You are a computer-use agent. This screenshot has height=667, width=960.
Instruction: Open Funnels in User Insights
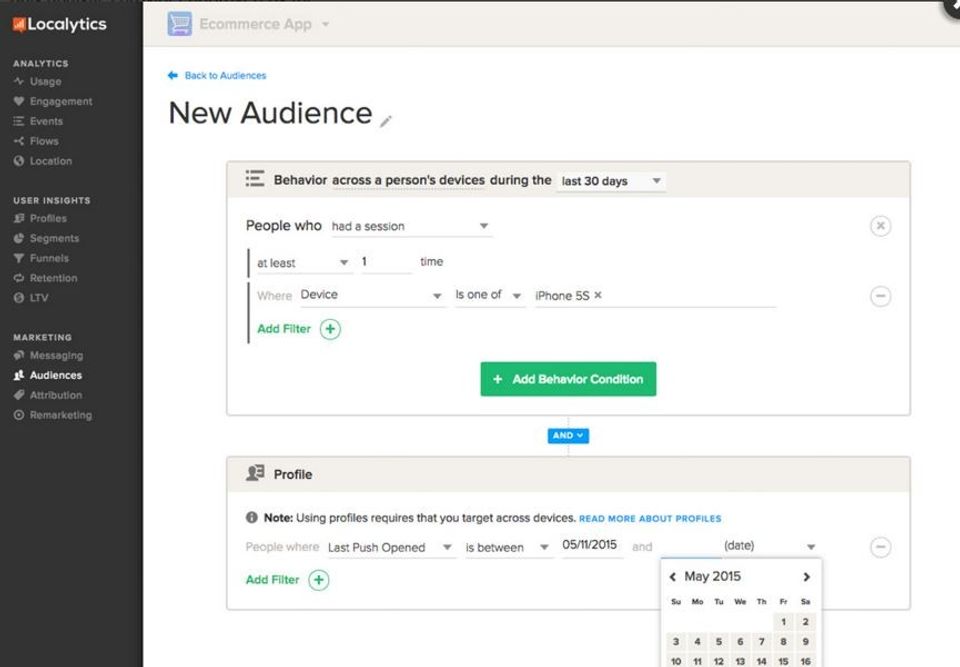(x=49, y=258)
